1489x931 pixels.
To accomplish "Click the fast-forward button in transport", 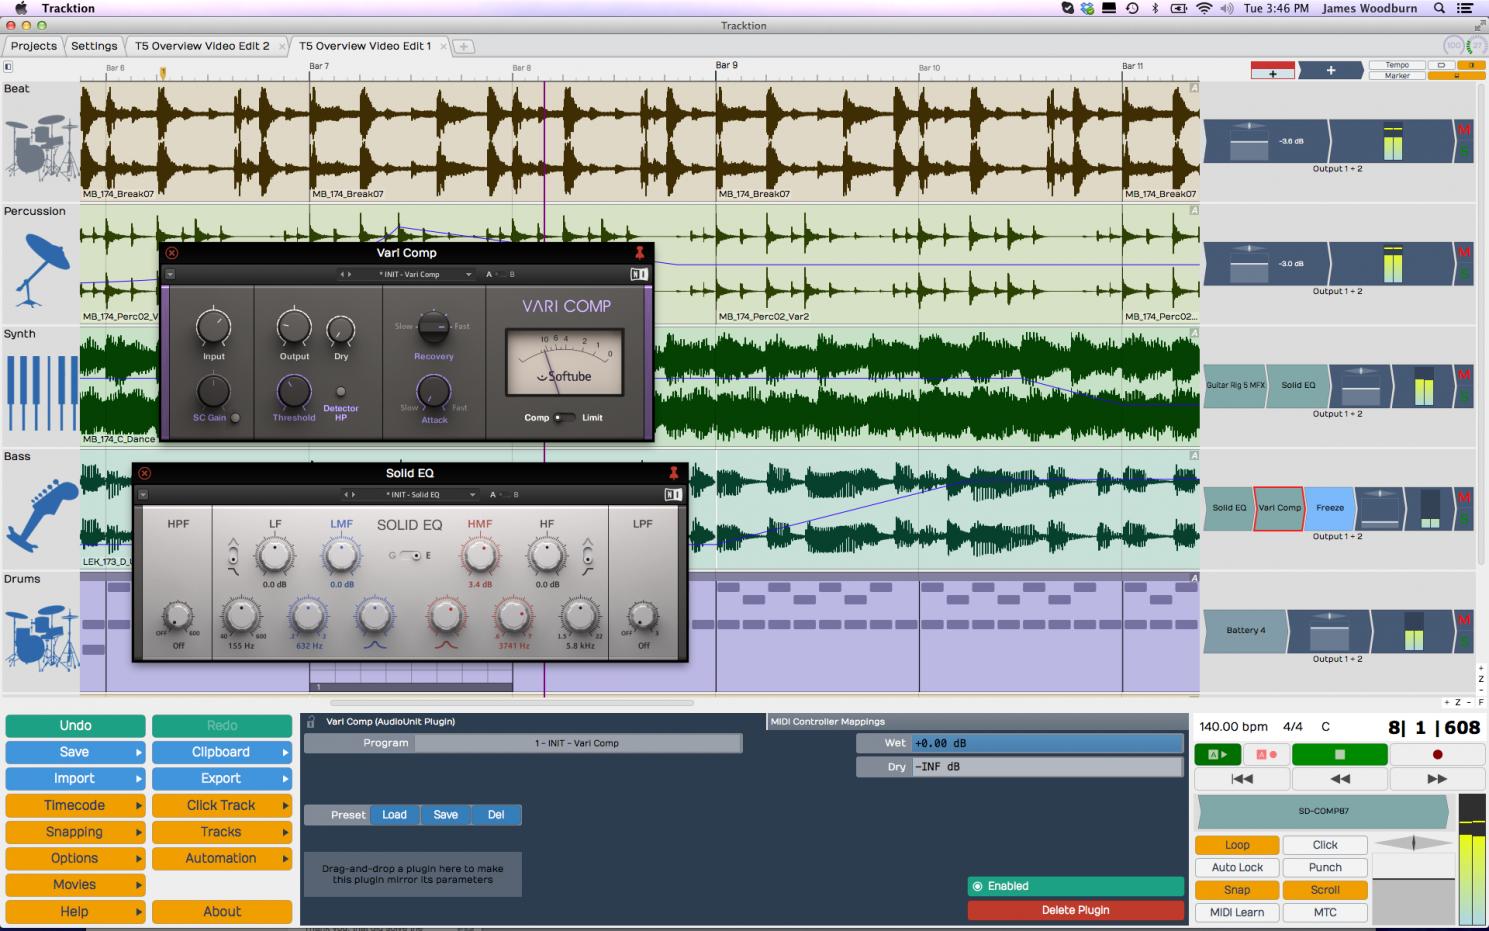I will tap(1437, 778).
